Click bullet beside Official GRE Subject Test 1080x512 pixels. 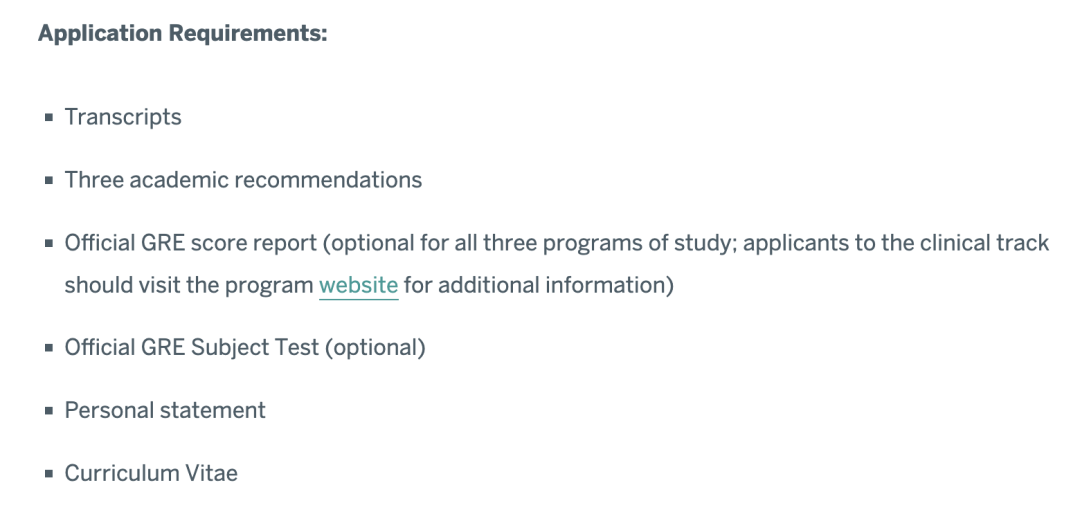coord(49,348)
